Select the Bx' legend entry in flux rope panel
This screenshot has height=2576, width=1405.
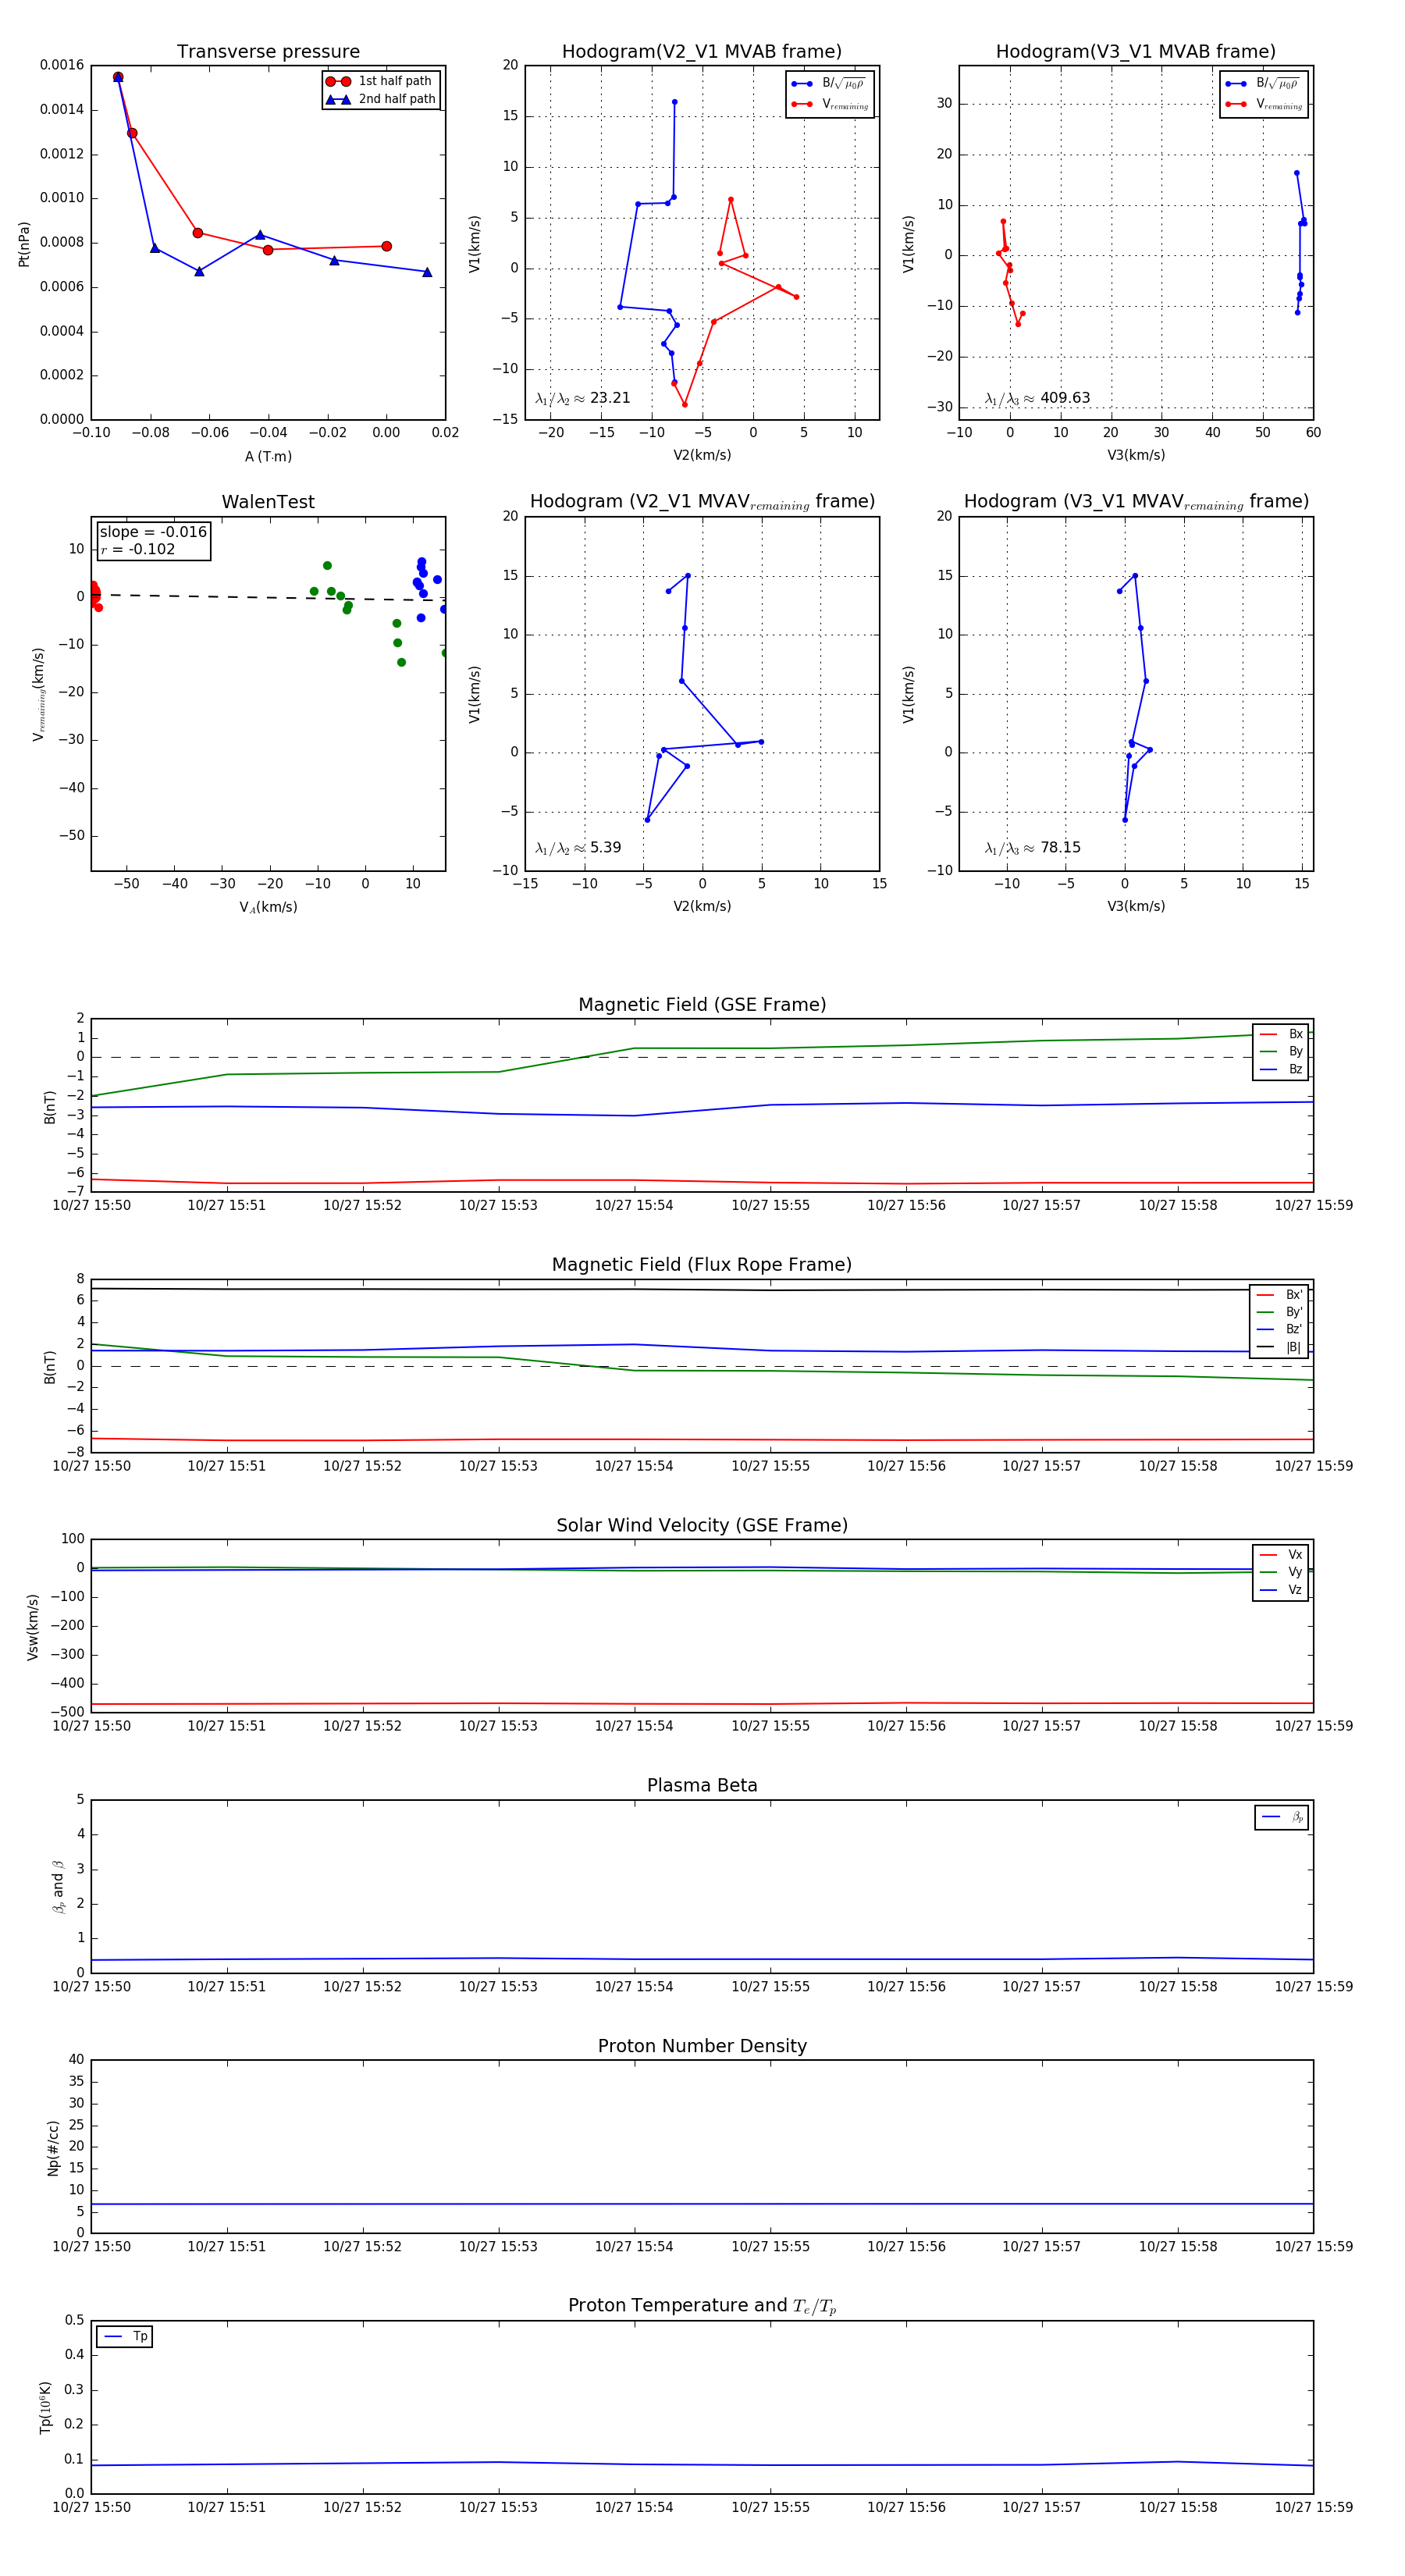tap(1279, 1295)
